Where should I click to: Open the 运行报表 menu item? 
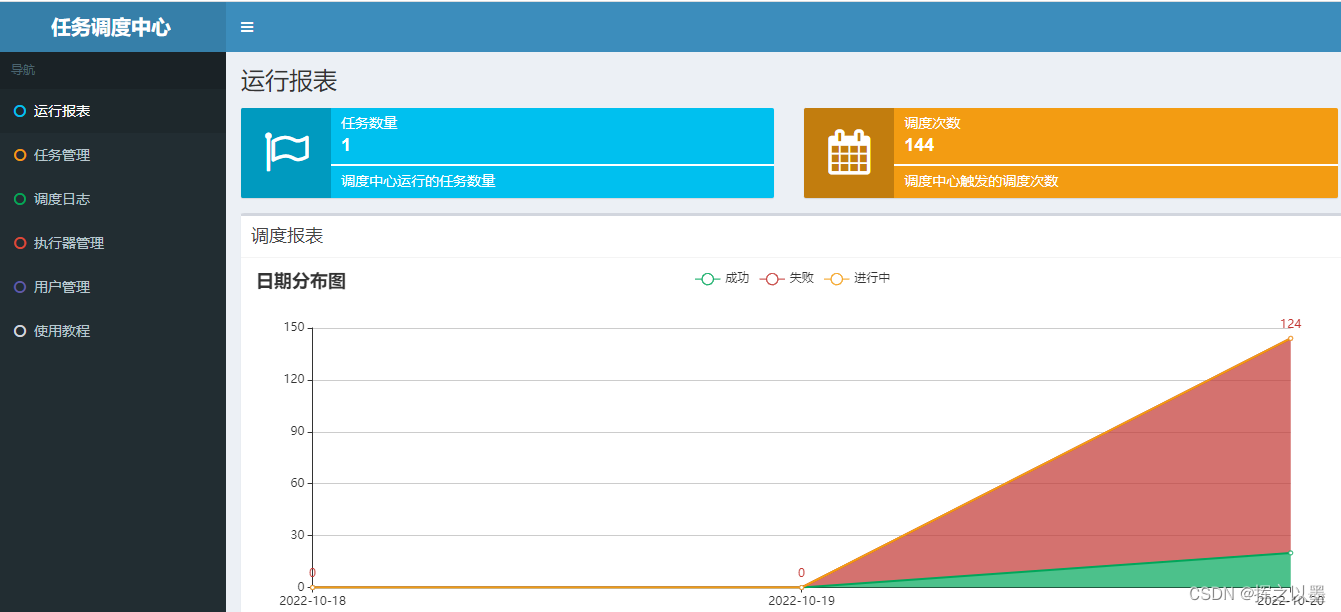pos(113,111)
